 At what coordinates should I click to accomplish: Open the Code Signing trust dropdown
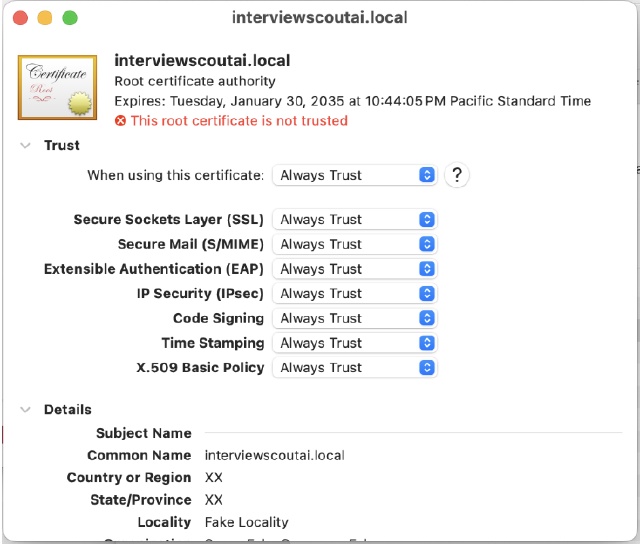click(x=354, y=318)
